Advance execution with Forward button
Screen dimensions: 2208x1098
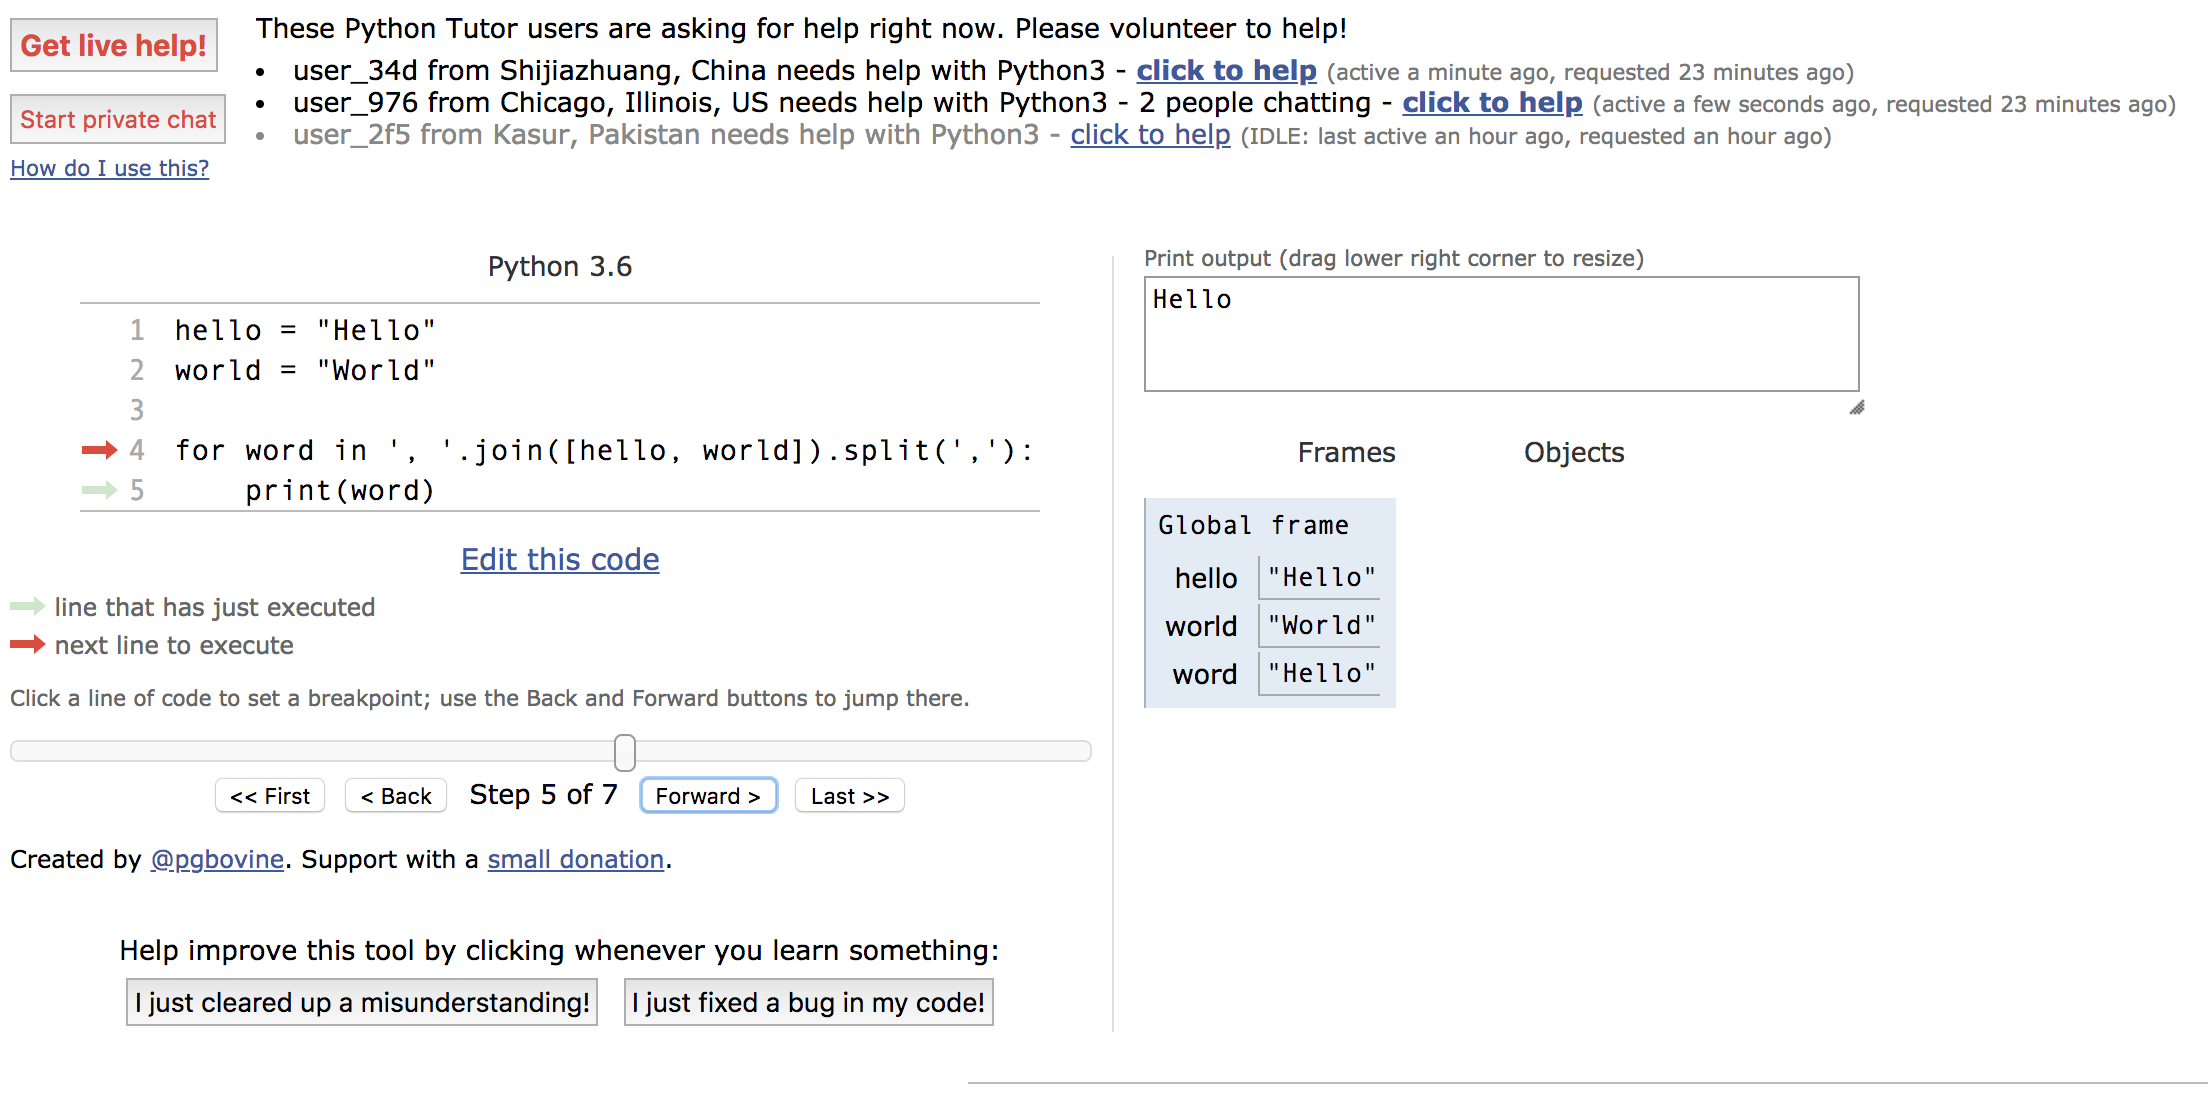[708, 796]
